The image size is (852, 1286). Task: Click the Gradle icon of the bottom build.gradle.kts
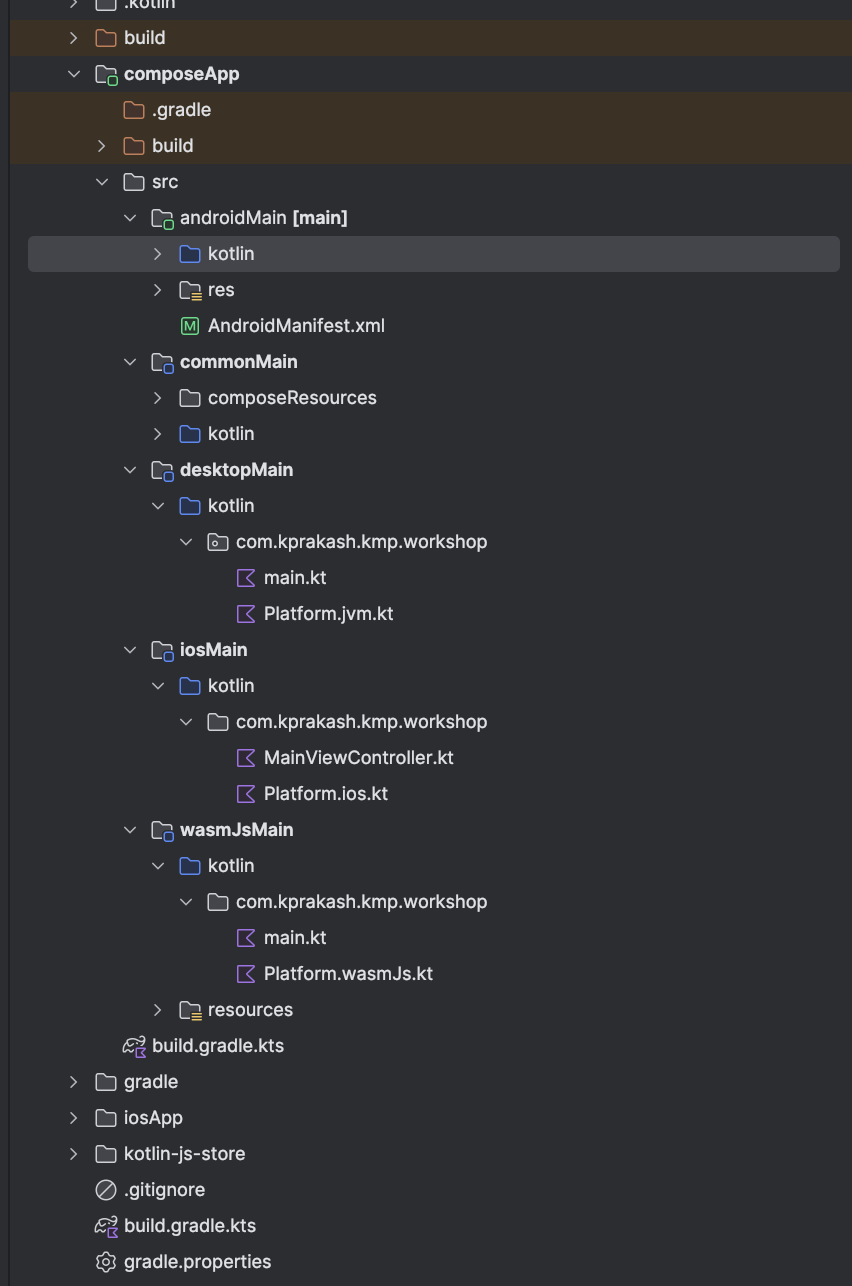[x=106, y=1226]
